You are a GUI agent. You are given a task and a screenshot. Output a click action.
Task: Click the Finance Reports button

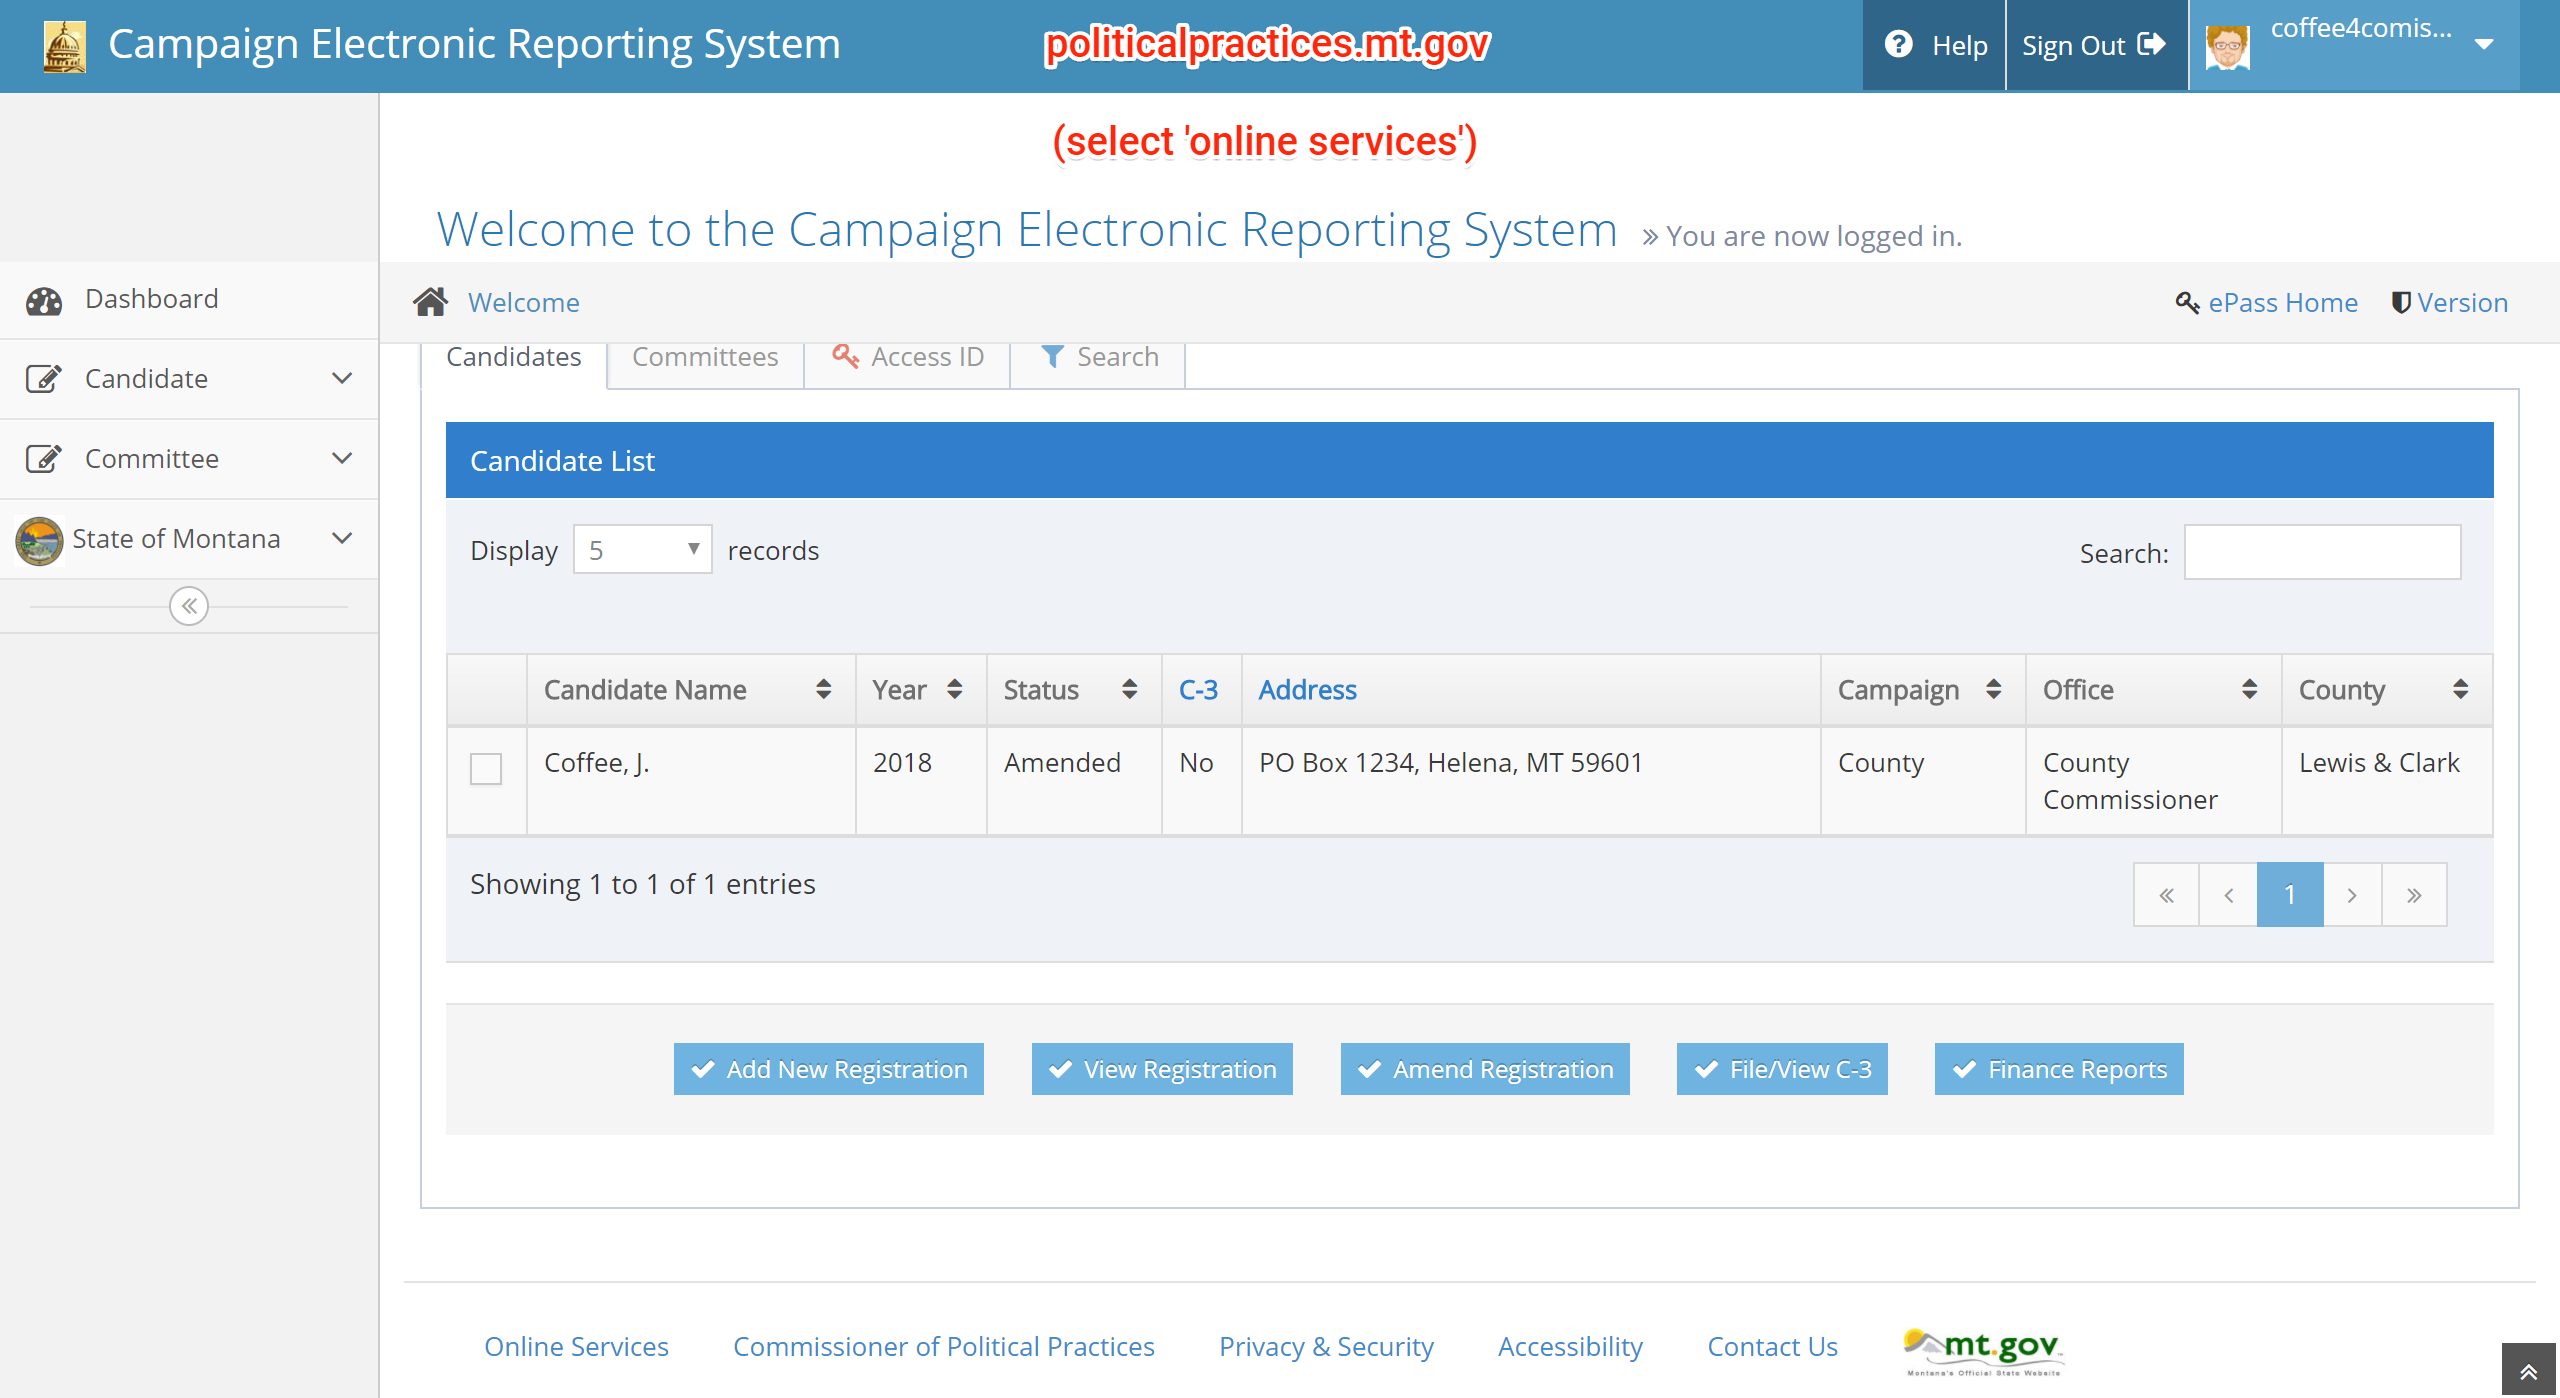click(x=2059, y=1069)
